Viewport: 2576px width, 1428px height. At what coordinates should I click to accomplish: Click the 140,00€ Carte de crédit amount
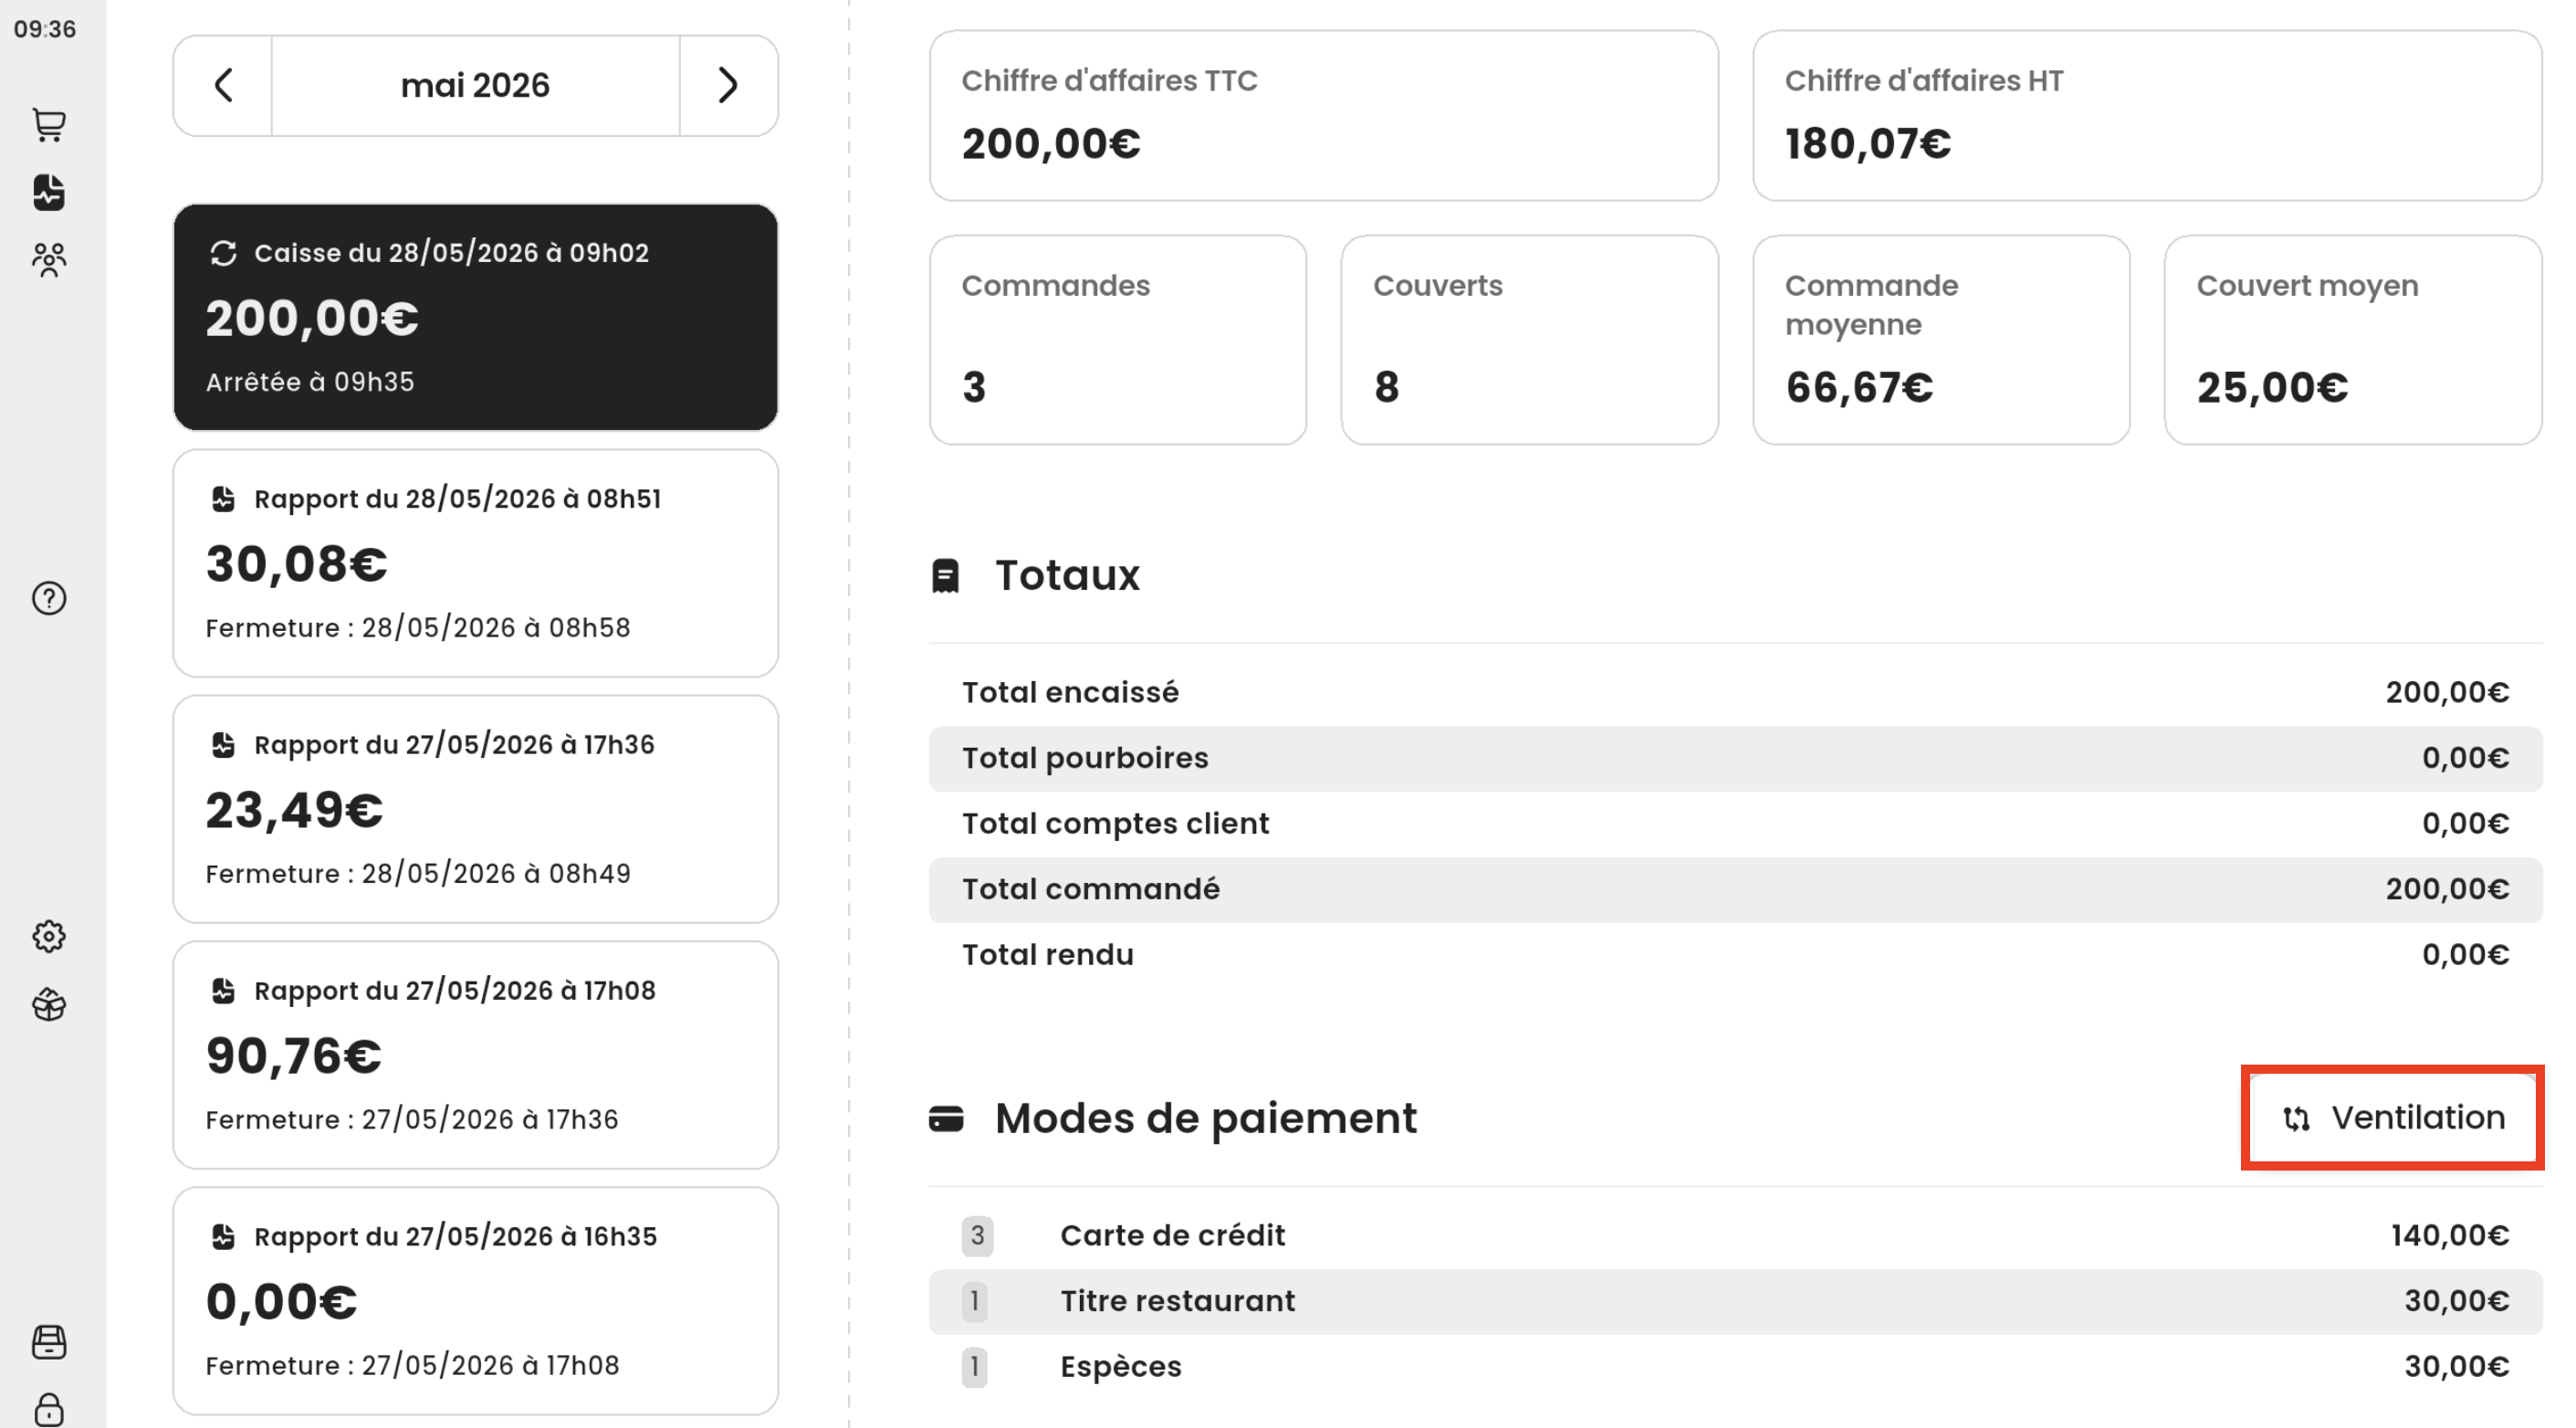tap(2449, 1235)
